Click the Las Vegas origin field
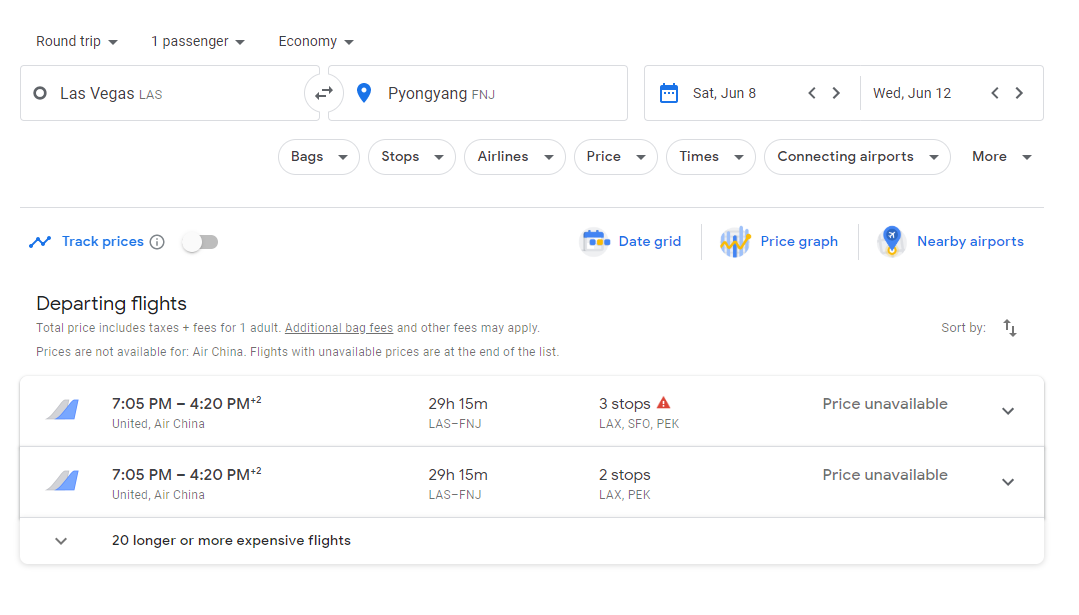This screenshot has width=1079, height=615. [x=170, y=93]
